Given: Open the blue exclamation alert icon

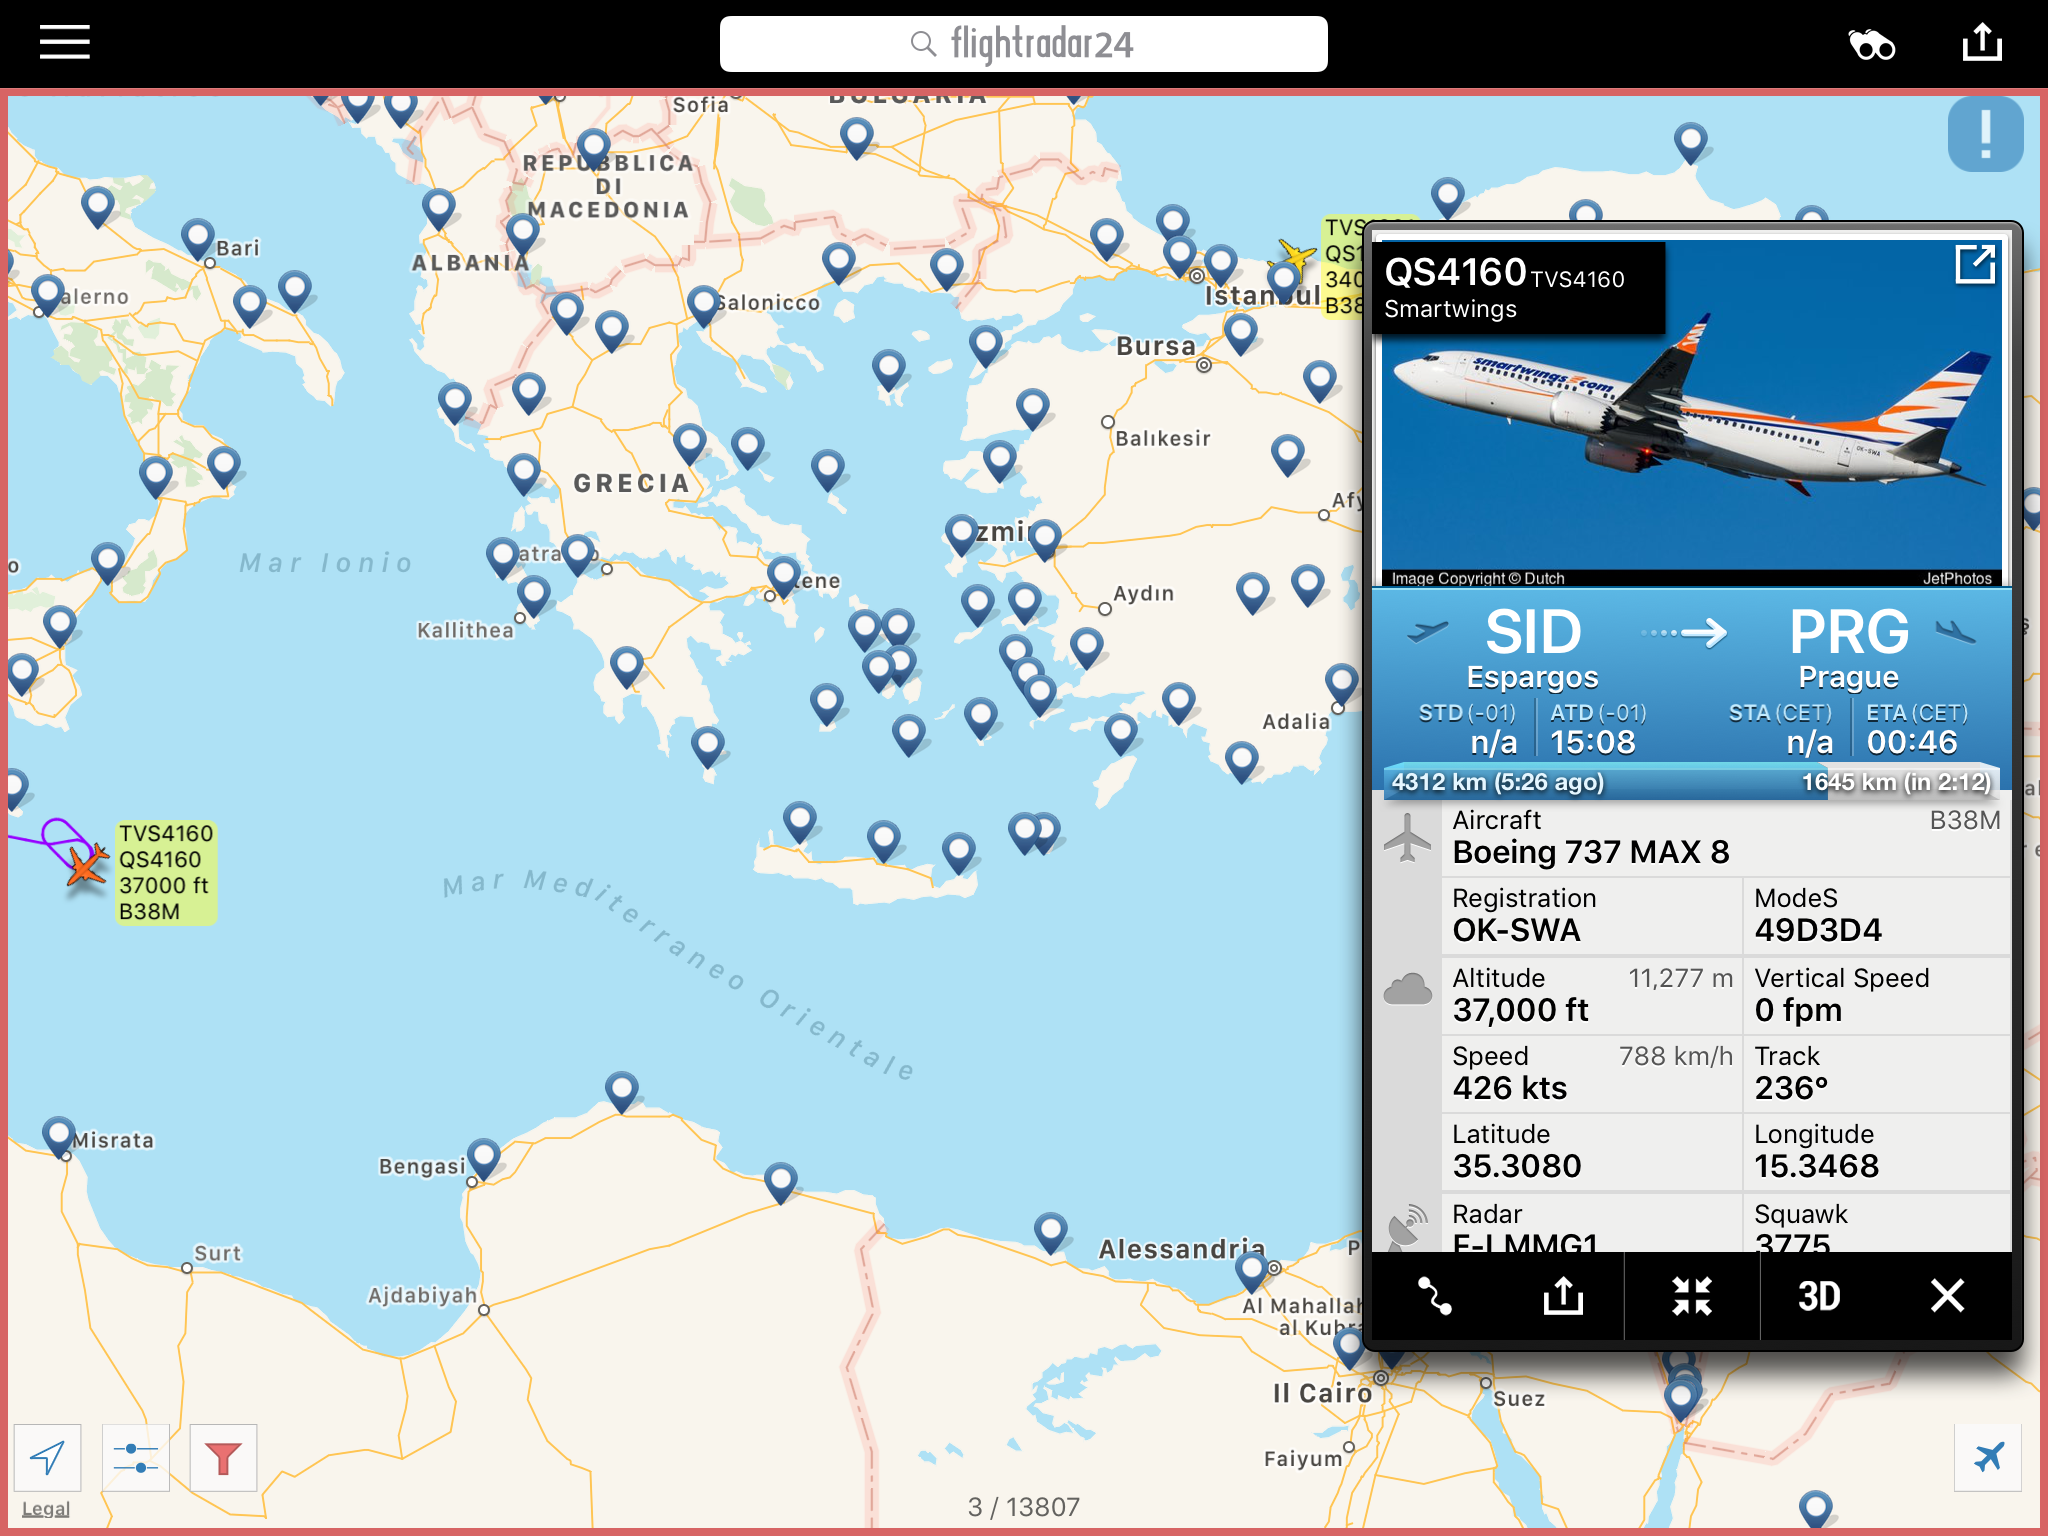Looking at the screenshot, I should (x=1985, y=134).
